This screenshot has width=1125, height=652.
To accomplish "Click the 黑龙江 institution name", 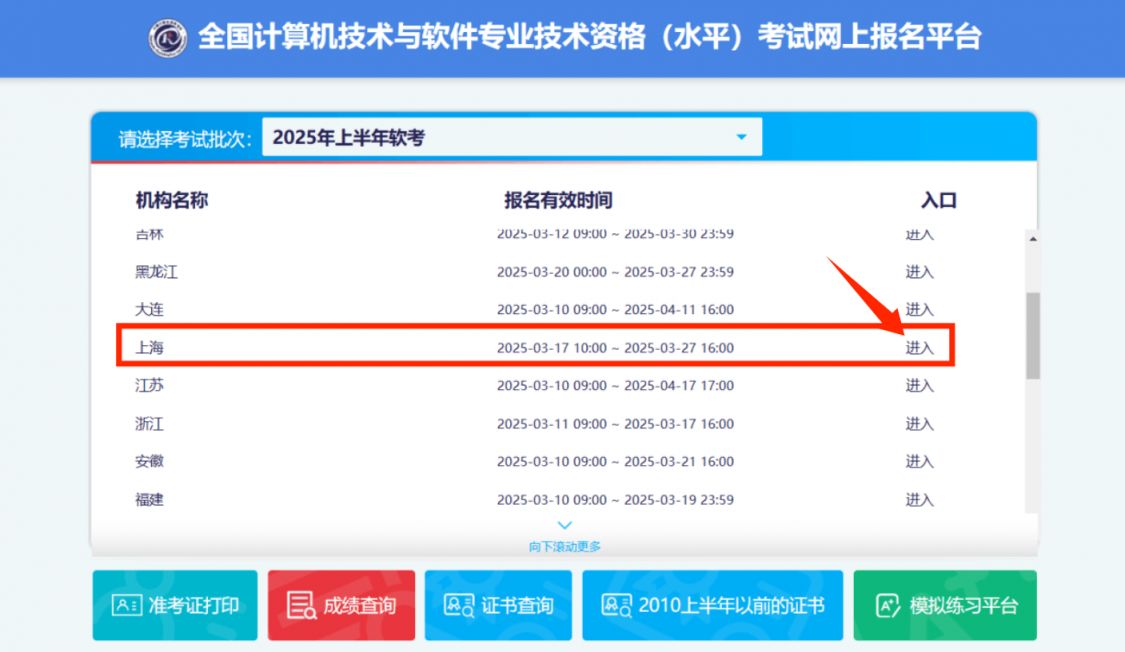I will coord(156,272).
